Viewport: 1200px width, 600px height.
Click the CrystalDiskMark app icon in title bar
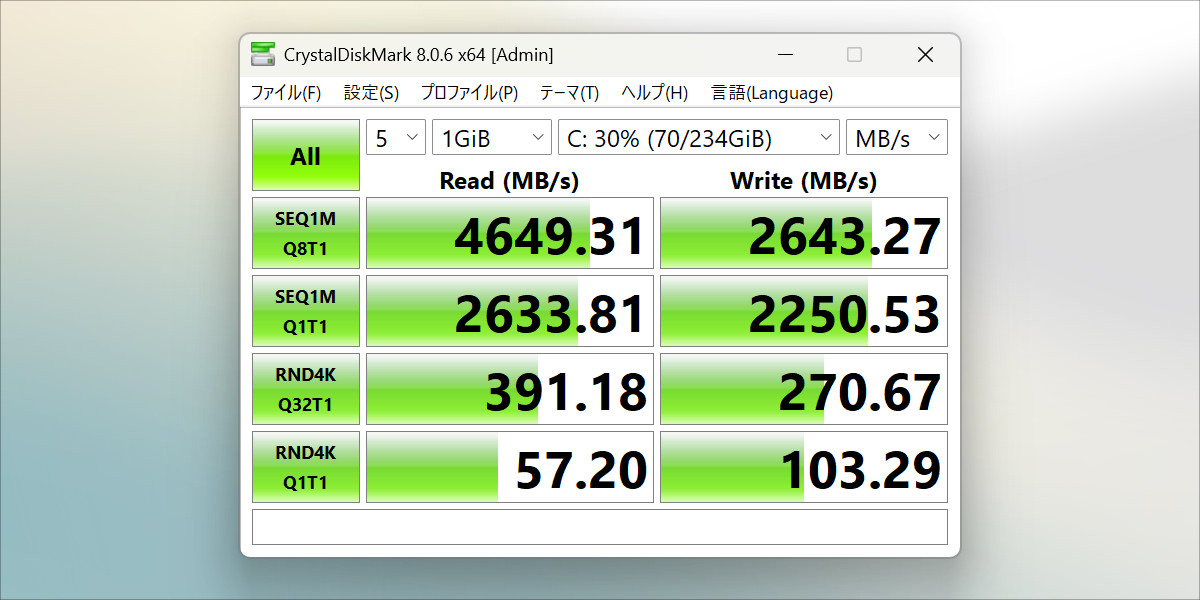tap(263, 55)
